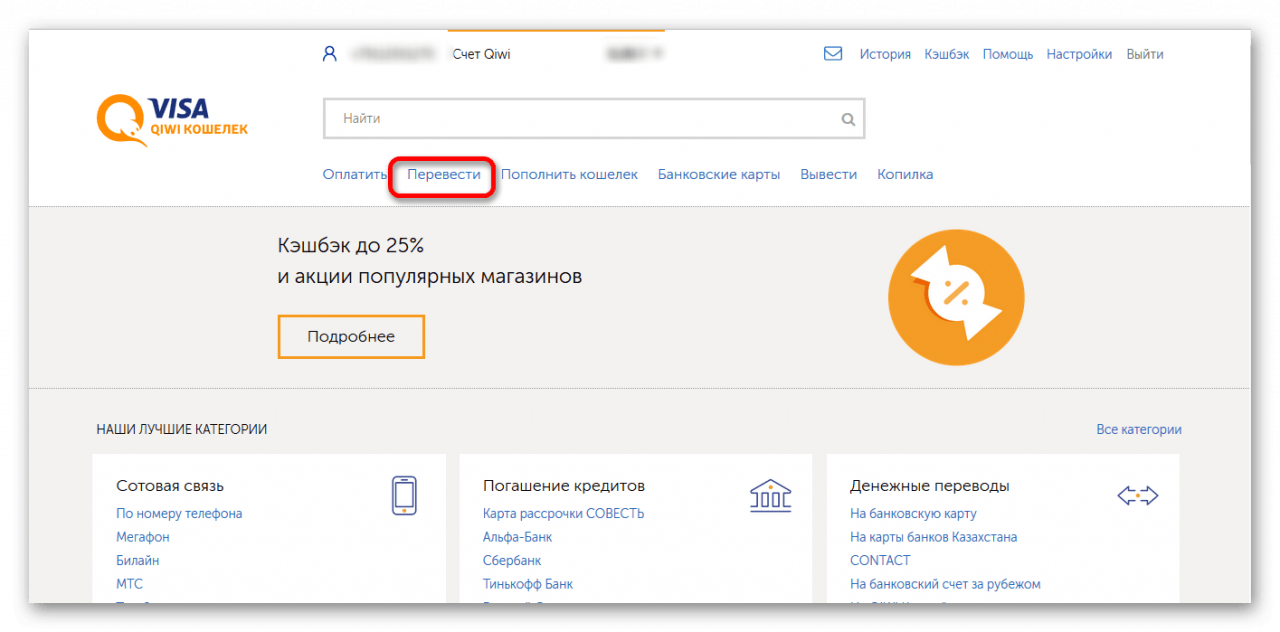Viewport: 1280px width, 632px height.
Task: Click the orange cashback candy icon
Action: pyautogui.click(x=956, y=297)
